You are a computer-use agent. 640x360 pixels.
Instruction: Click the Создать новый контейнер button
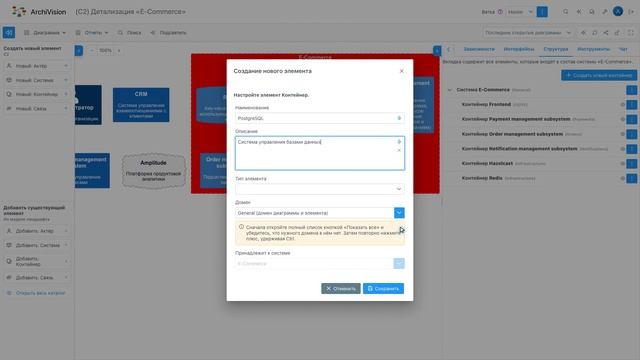point(598,75)
